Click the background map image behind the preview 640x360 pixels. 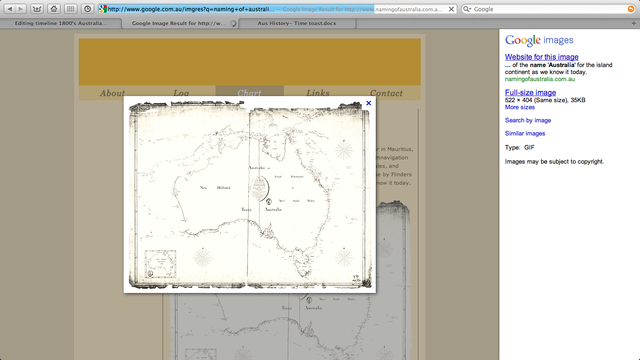[289, 327]
